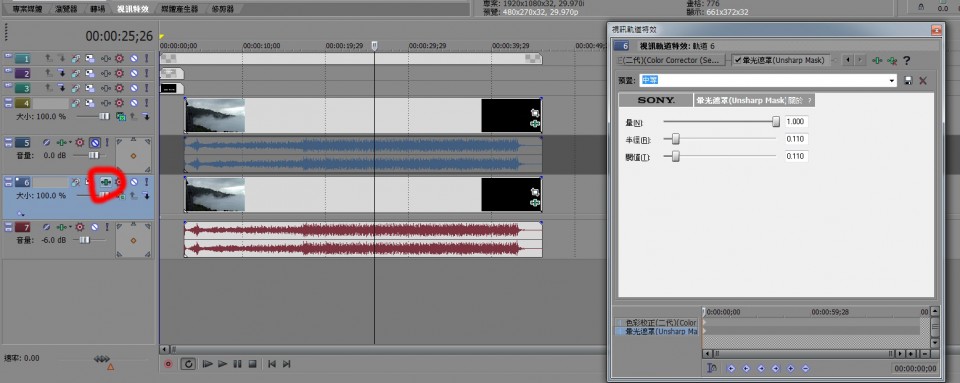The height and width of the screenshot is (383, 960).
Task: Click sync cursor icon in keyframe controller
Action: (x=712, y=368)
